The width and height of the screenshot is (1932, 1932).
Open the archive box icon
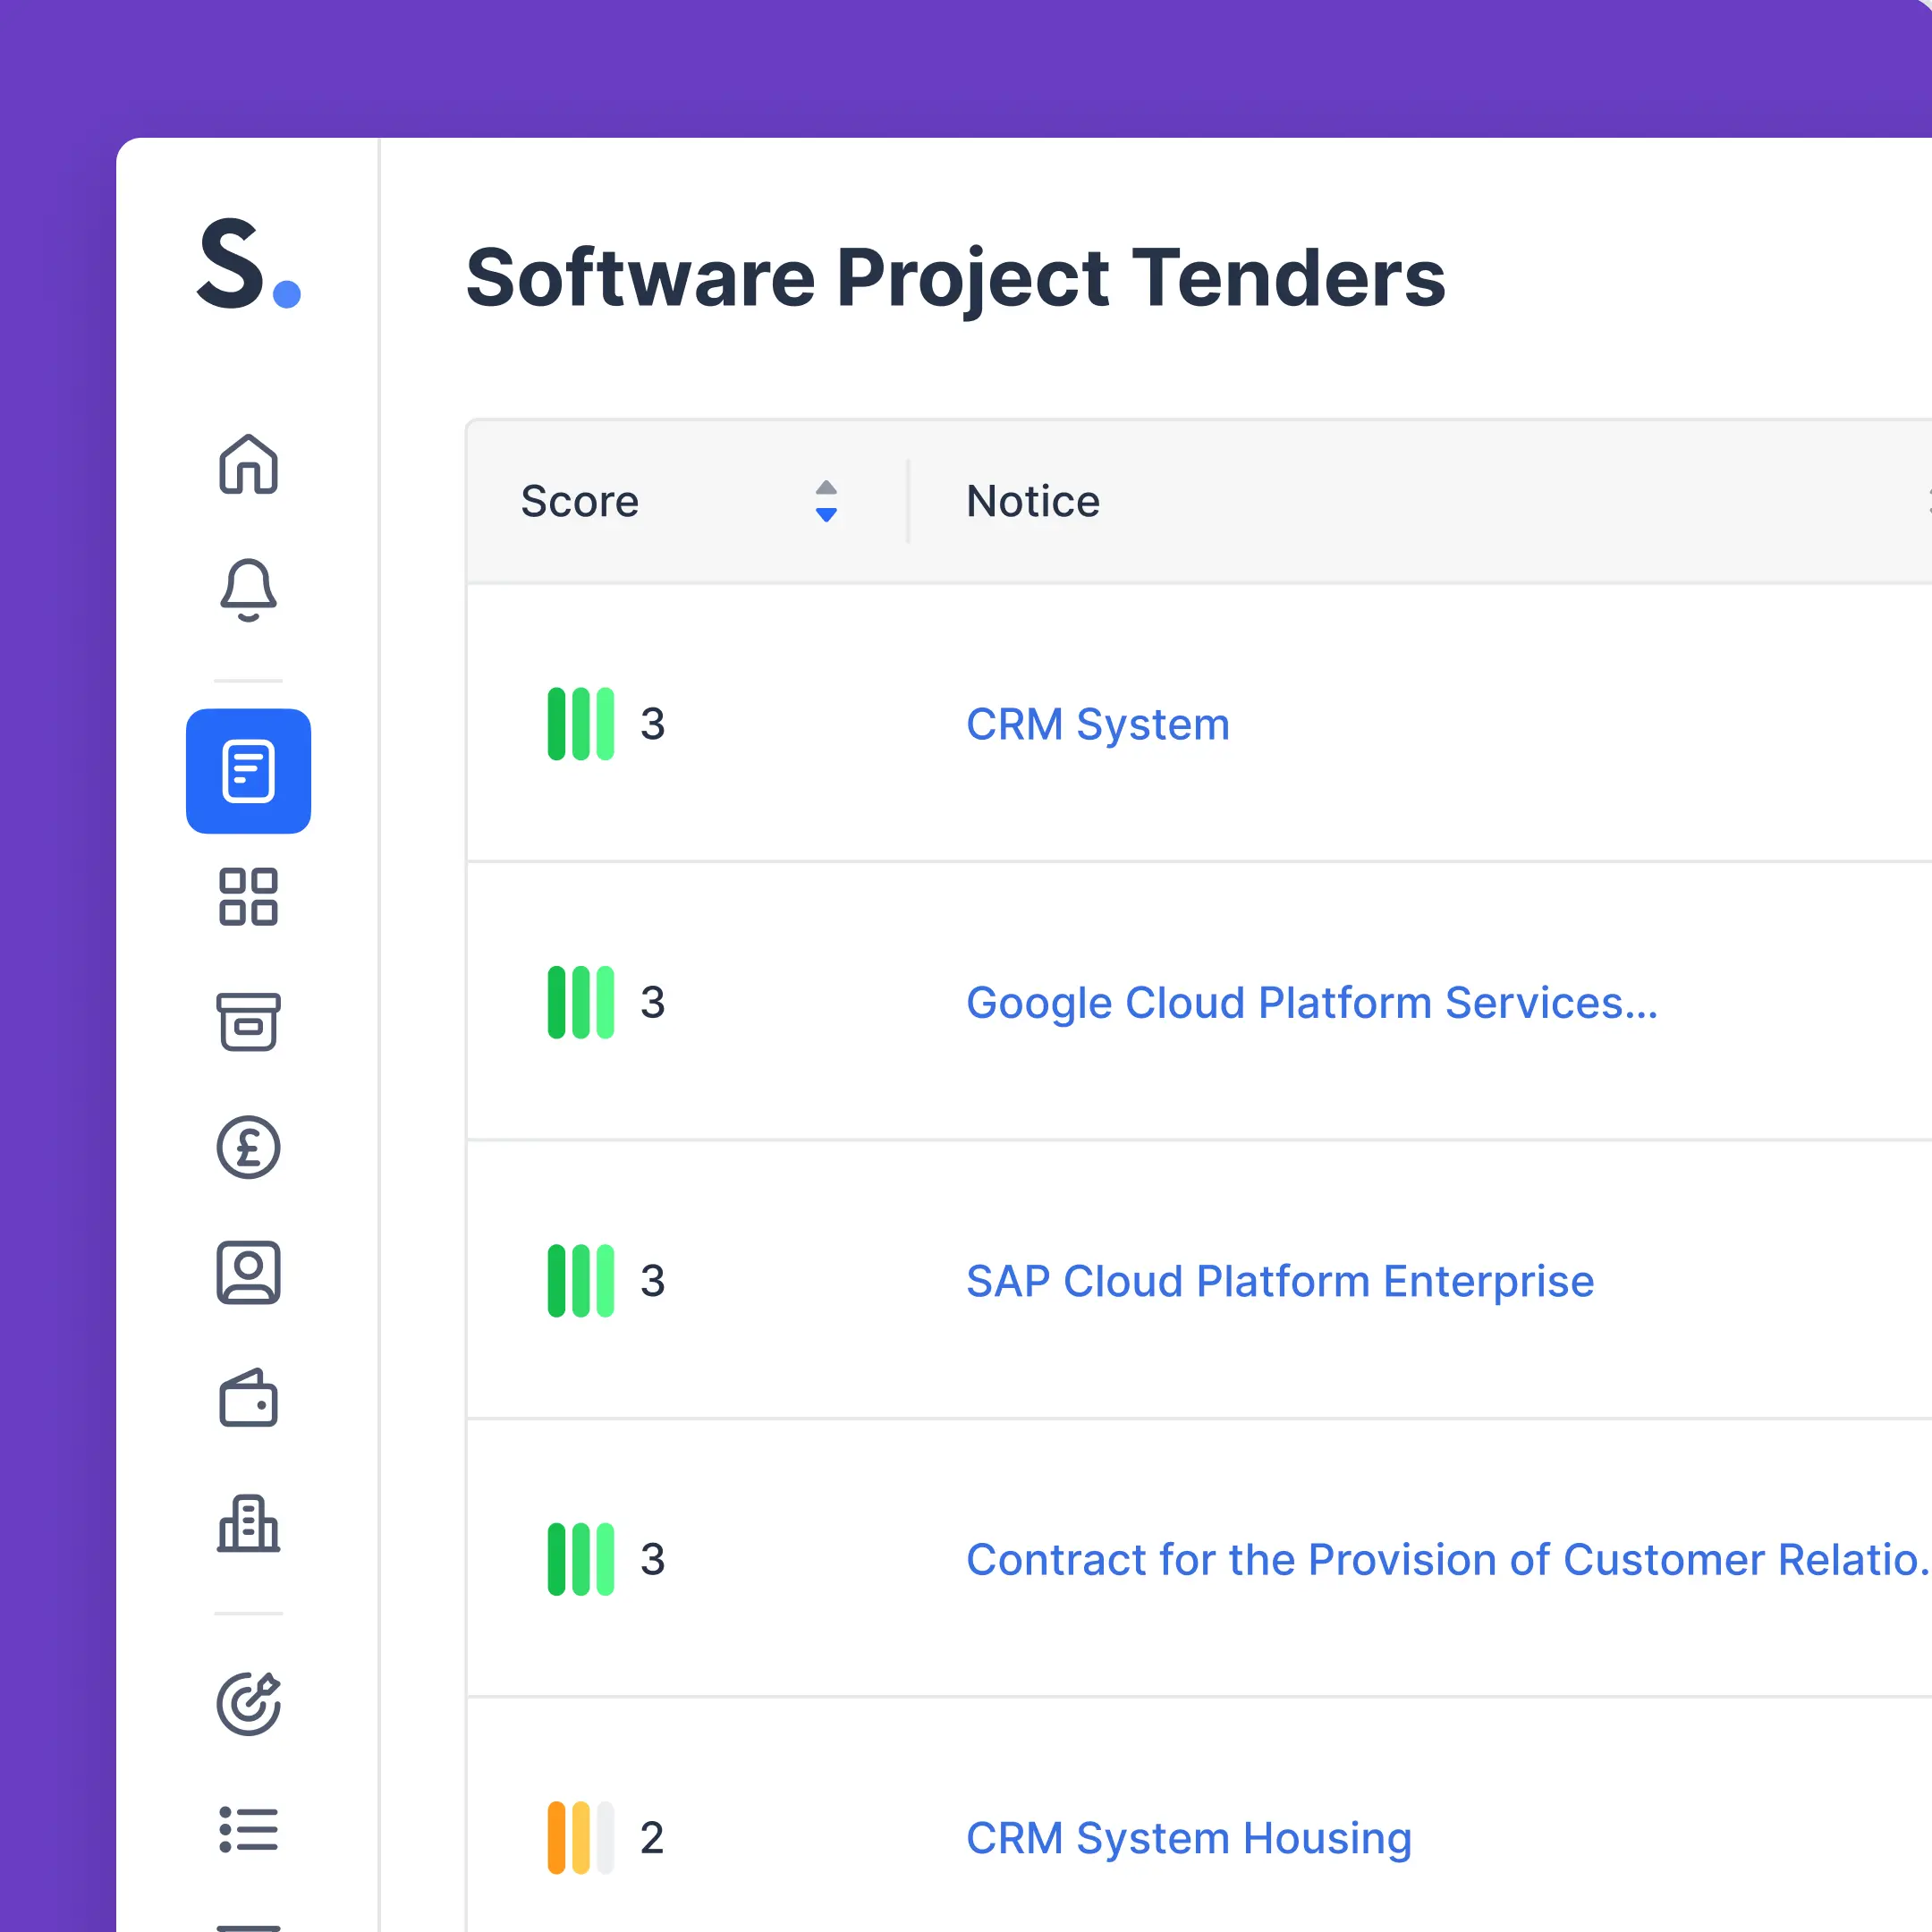click(x=248, y=1022)
